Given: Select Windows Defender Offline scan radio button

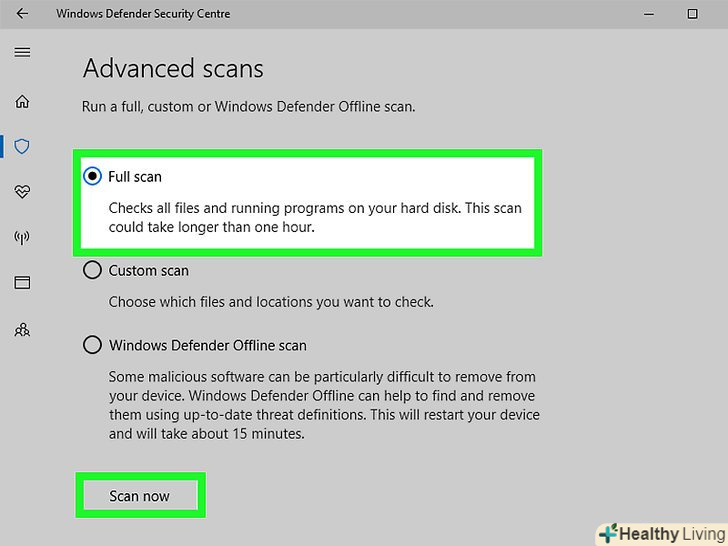Looking at the screenshot, I should [x=92, y=345].
